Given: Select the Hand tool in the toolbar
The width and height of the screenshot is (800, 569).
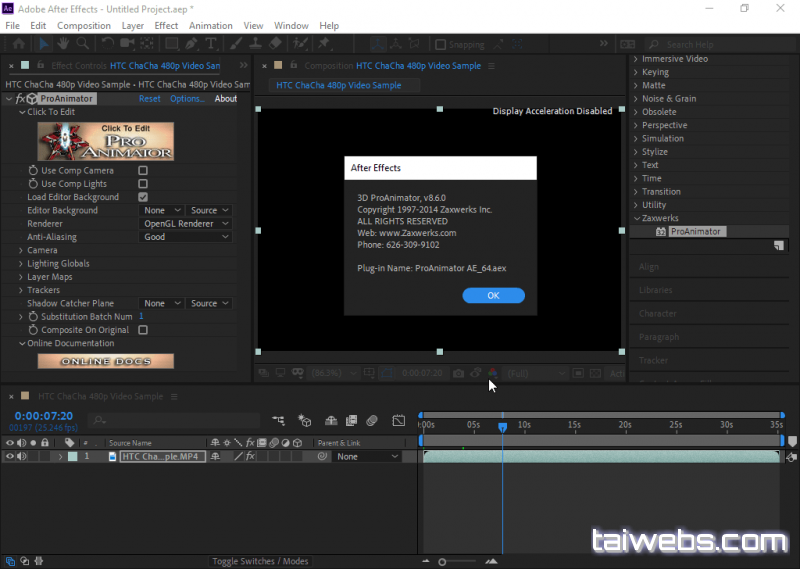Looking at the screenshot, I should (62, 44).
